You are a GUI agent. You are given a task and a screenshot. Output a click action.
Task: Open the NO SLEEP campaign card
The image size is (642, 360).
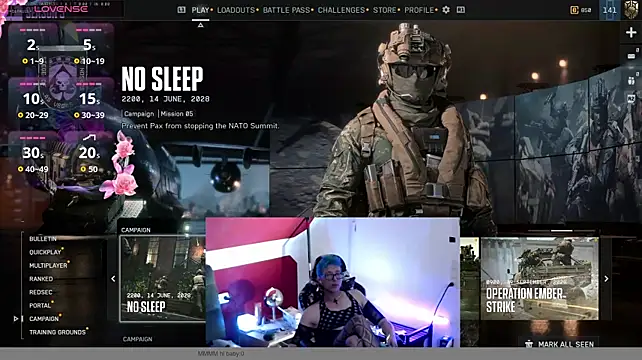[x=163, y=278]
